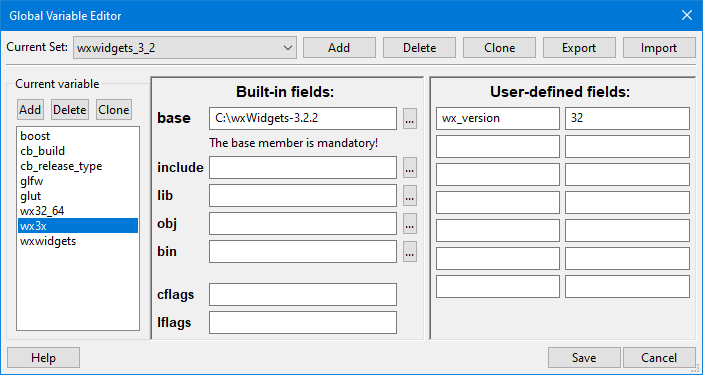Save the global variable changes

584,358
